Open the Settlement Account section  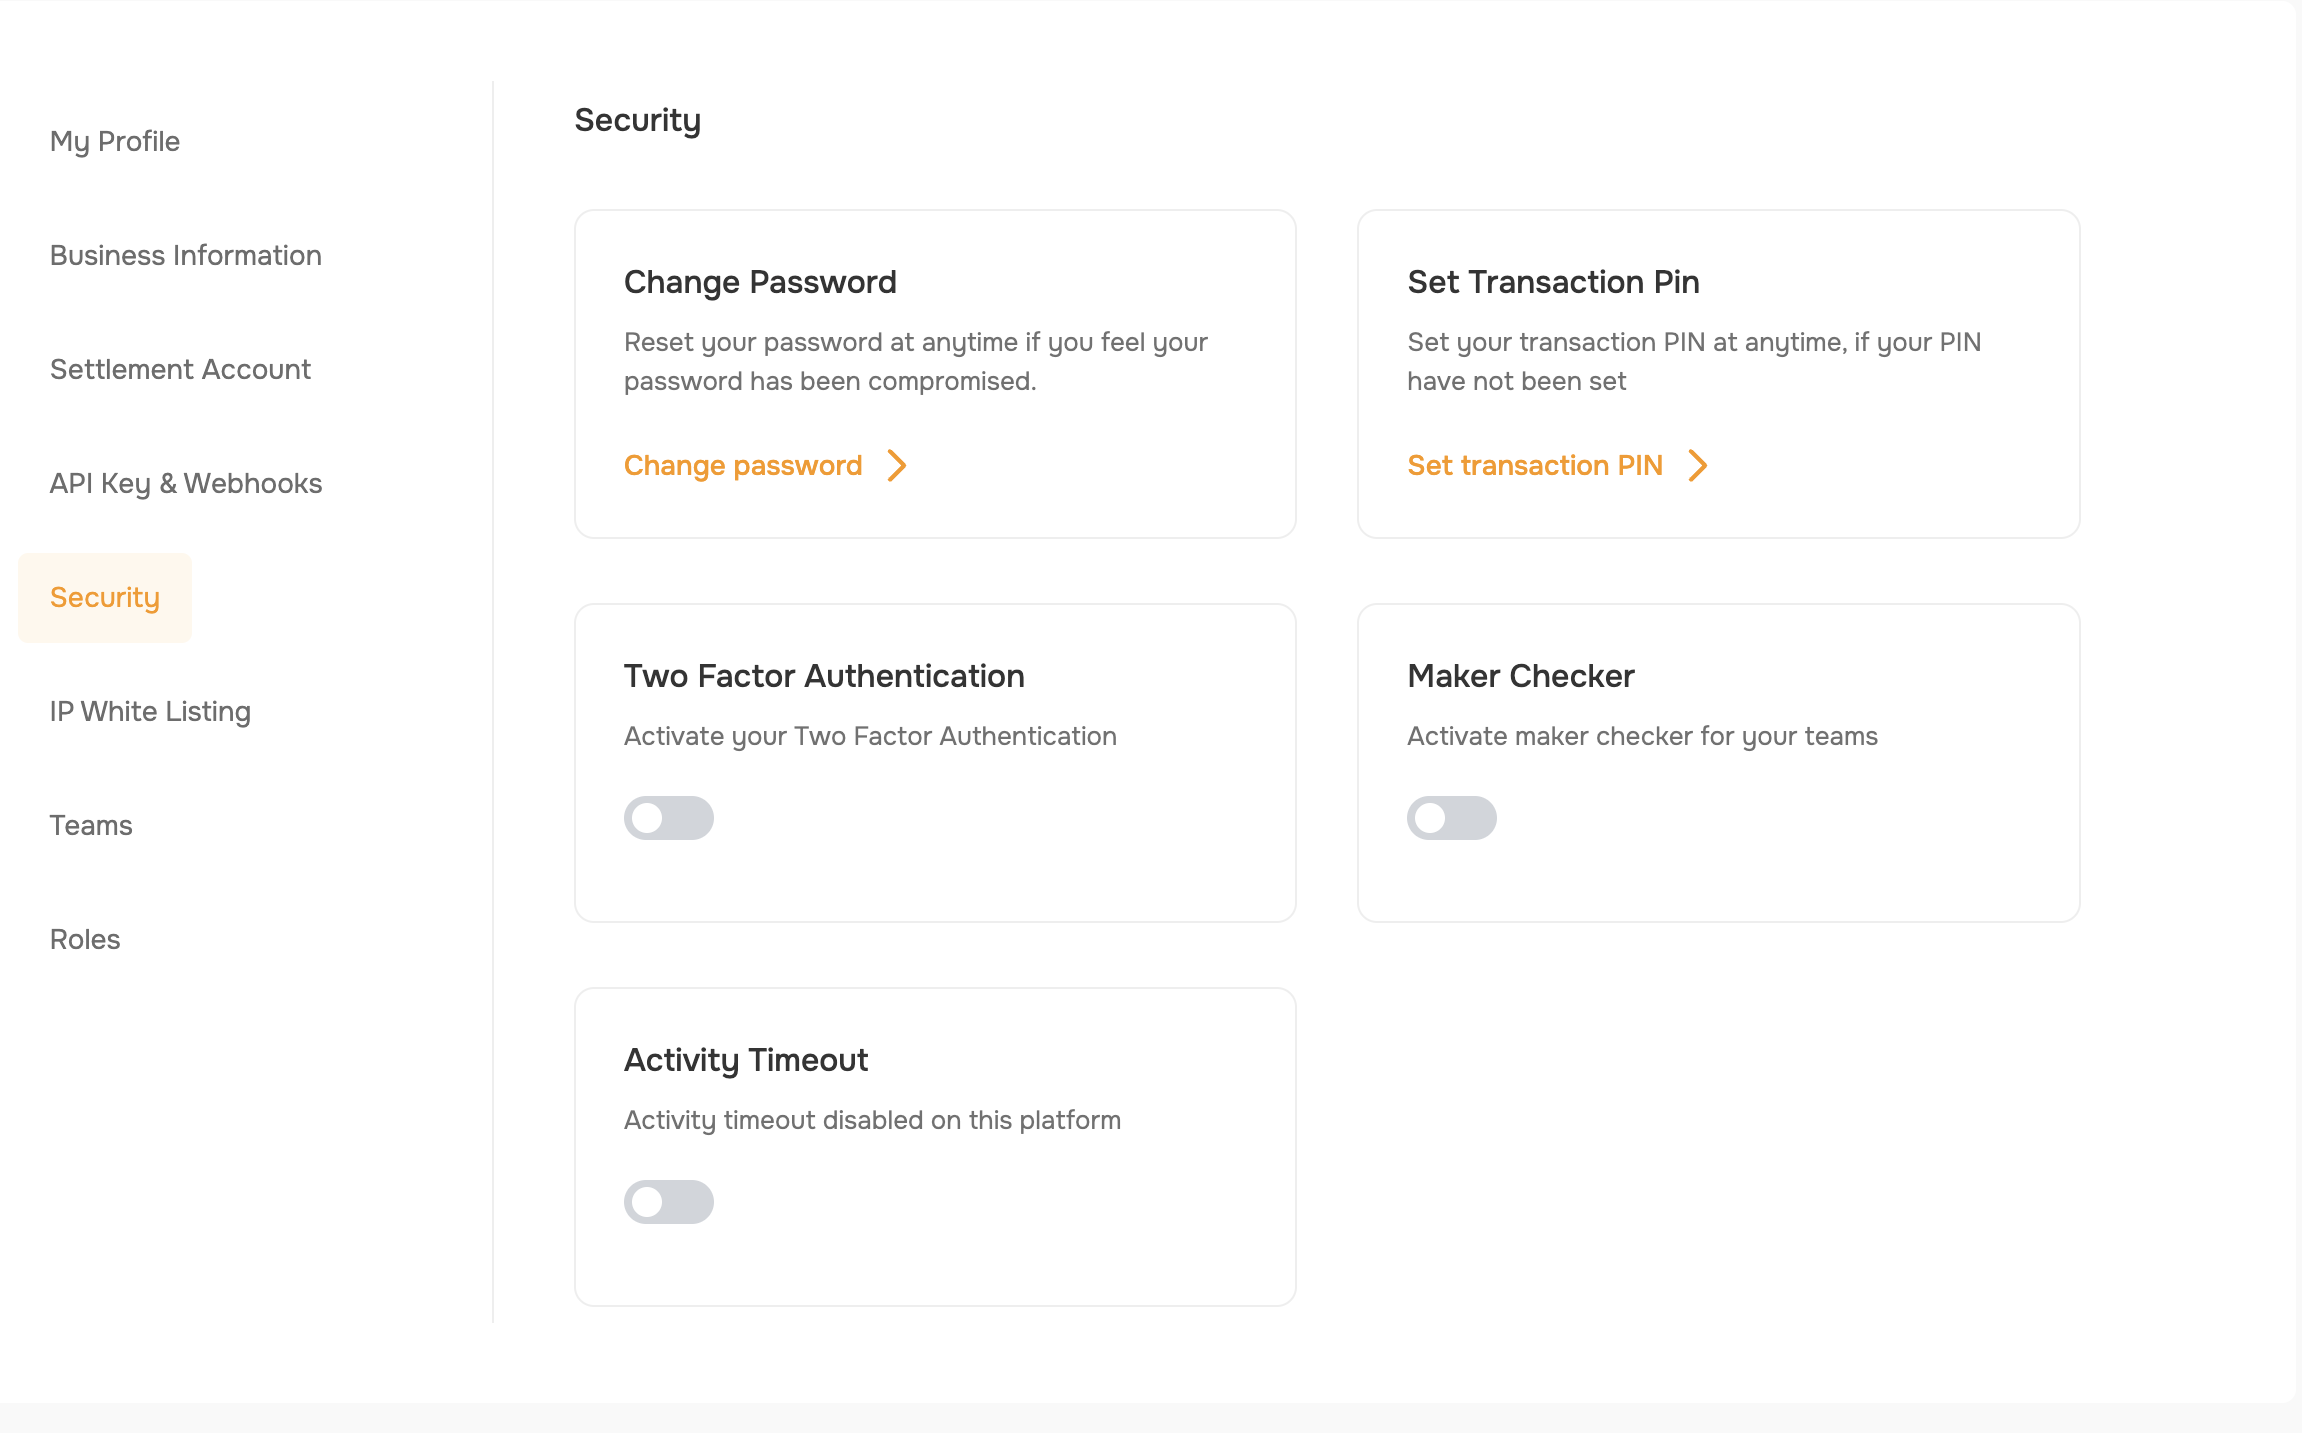181,369
